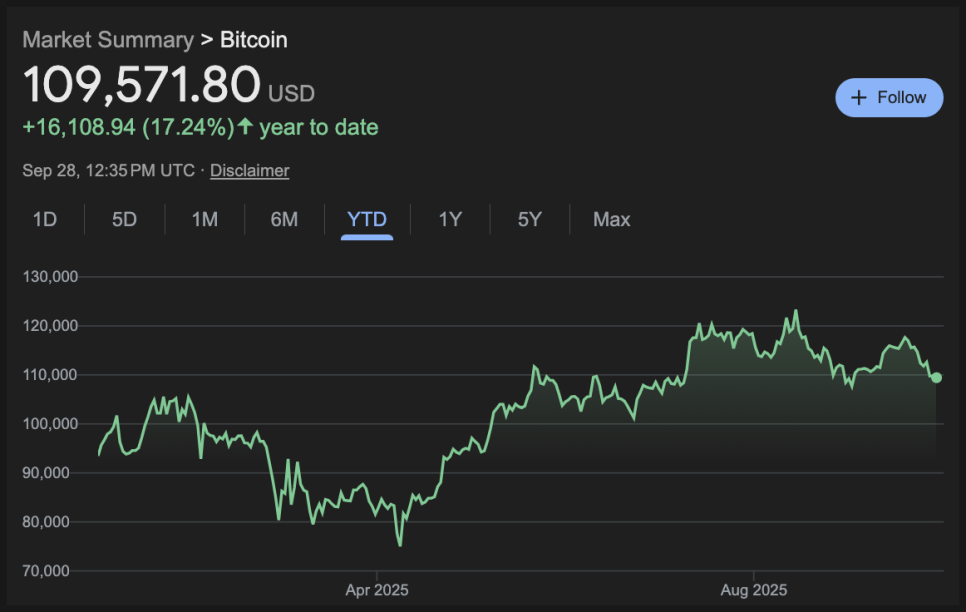Click the Sep 28, 12:35 PM UTC timestamp
Image resolution: width=966 pixels, height=612 pixels.
[108, 171]
